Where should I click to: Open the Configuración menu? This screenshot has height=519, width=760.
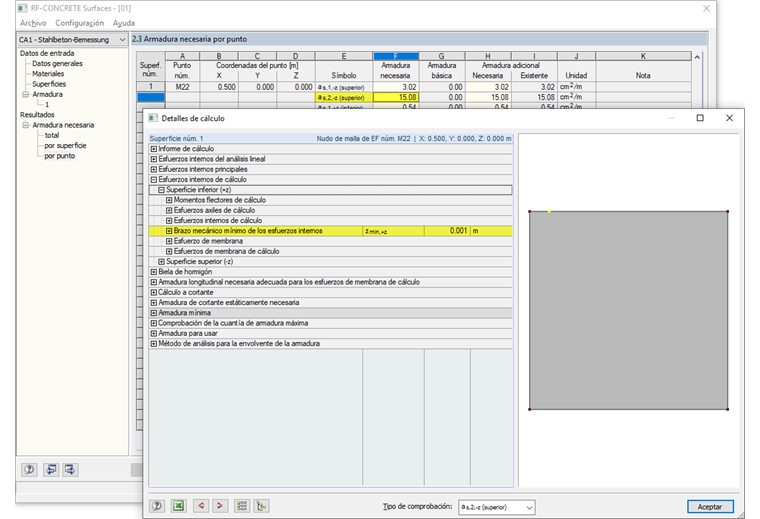point(79,23)
